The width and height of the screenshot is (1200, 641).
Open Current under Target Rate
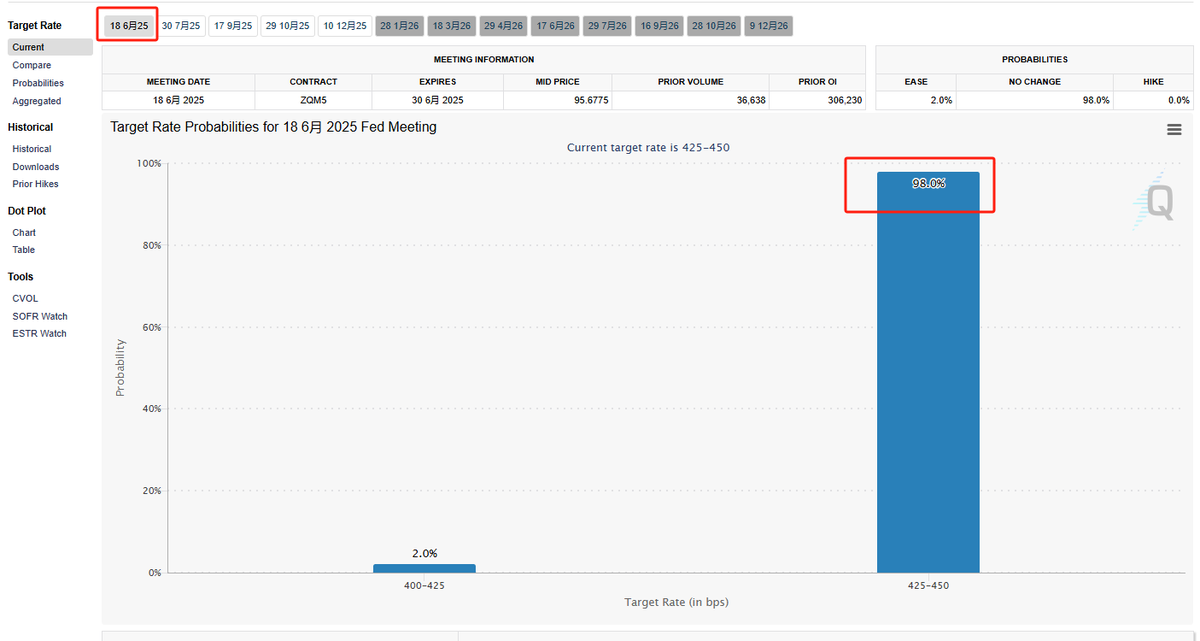click(49, 47)
